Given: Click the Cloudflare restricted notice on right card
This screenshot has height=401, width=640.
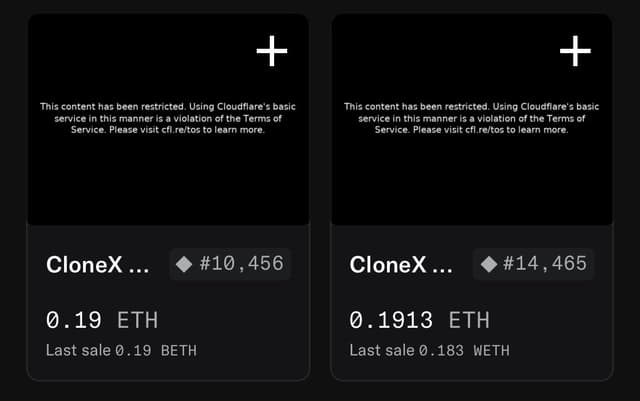Looking at the screenshot, I should [x=471, y=118].
